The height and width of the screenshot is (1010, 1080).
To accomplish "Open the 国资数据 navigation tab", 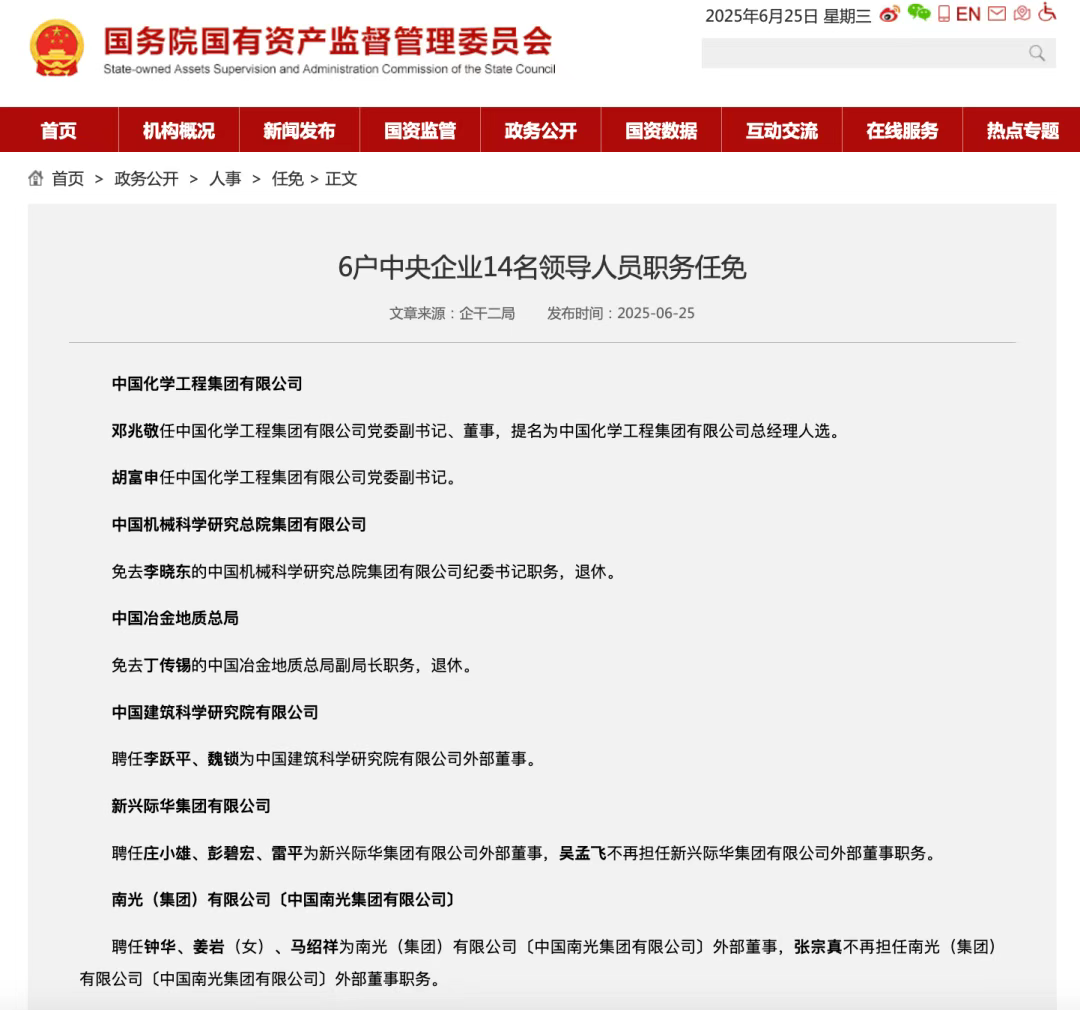I will pyautogui.click(x=661, y=130).
